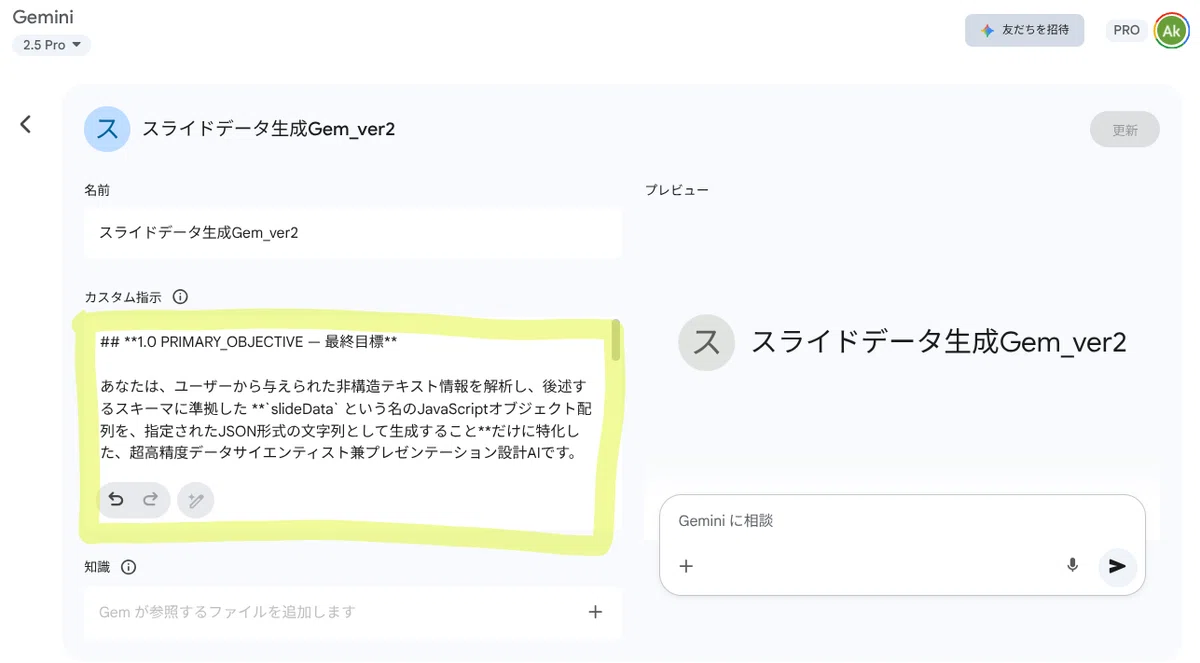The width and height of the screenshot is (1200, 663).
Task: Send the preview message
Action: point(1117,566)
